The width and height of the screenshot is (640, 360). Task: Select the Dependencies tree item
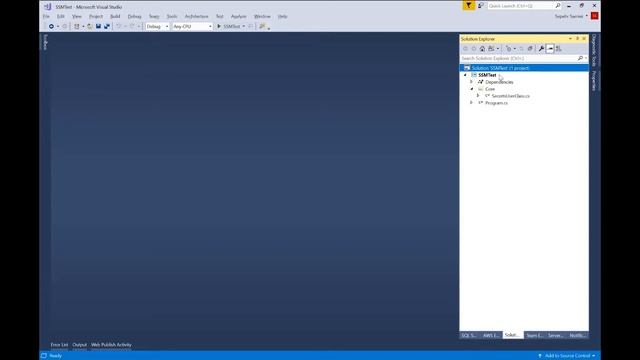tap(499, 82)
